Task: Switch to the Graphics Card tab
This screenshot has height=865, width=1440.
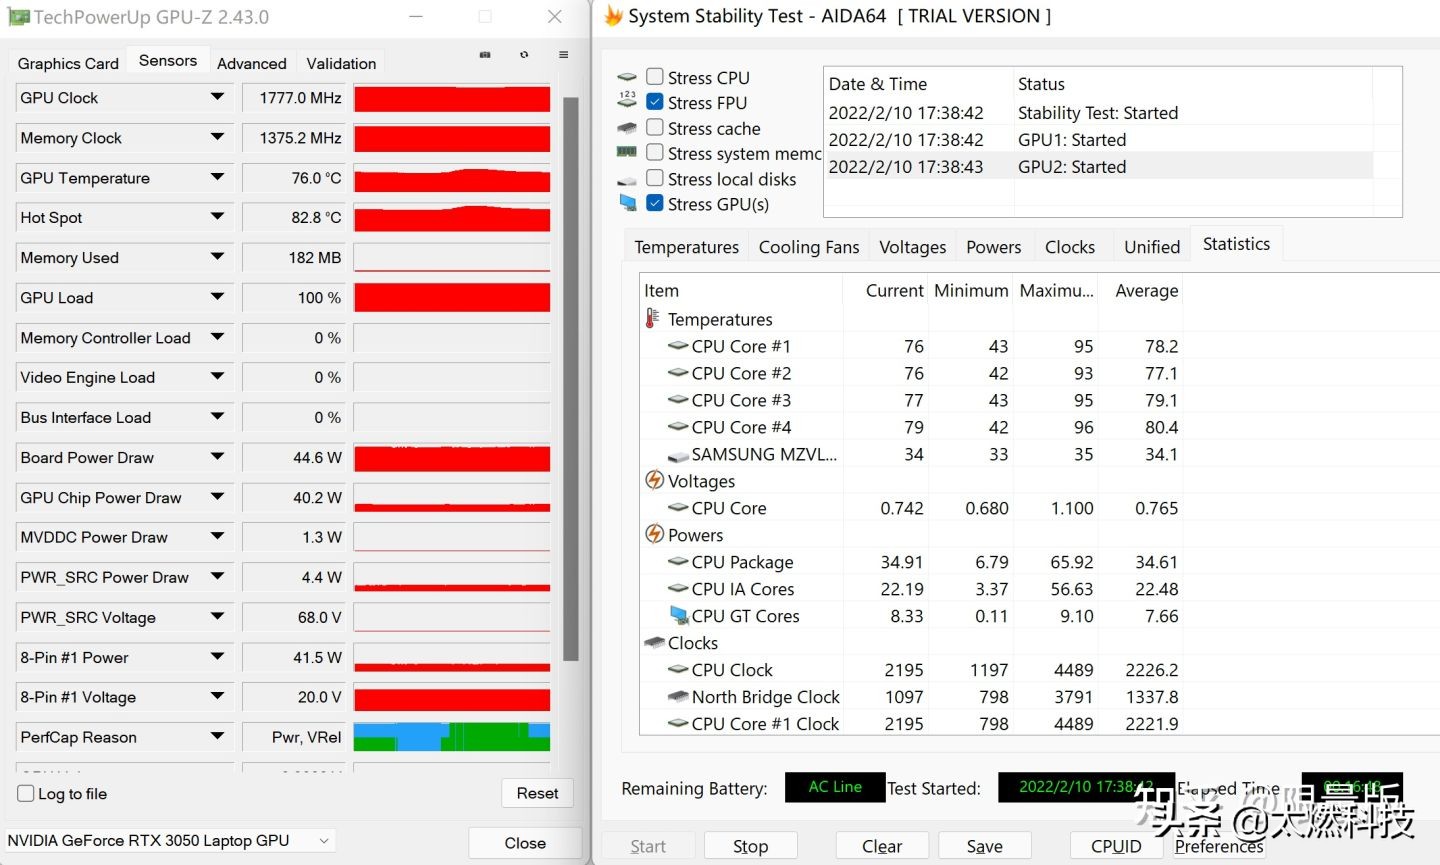Action: click(68, 63)
